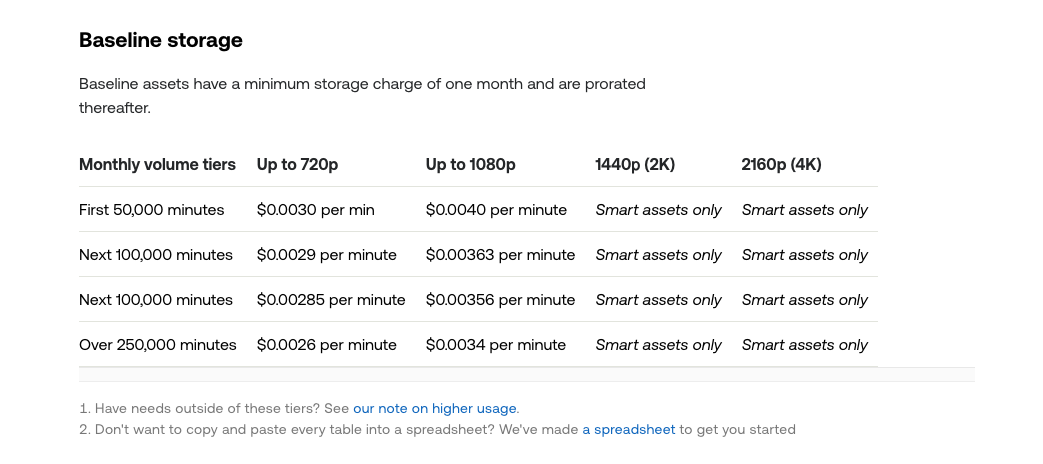Select the 'Up to 720p' column header
The image size is (1043, 464).
point(297,164)
